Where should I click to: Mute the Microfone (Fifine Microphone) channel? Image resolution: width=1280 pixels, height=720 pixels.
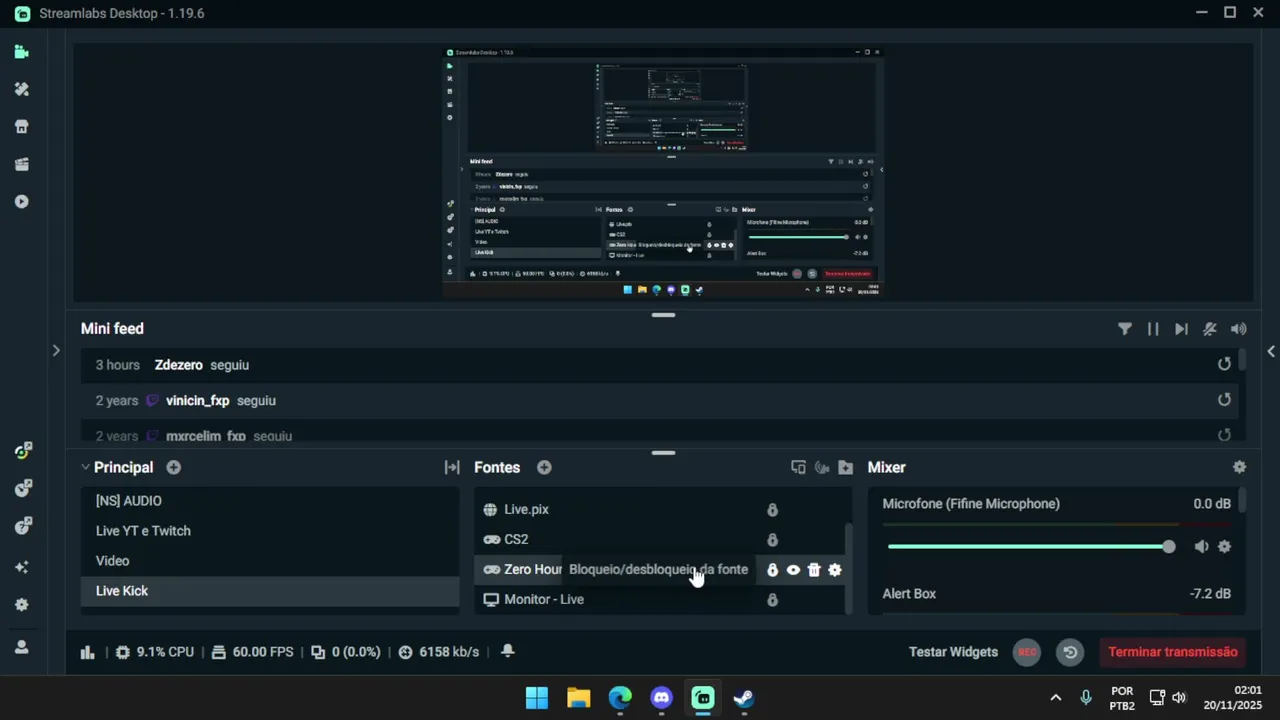(1201, 547)
